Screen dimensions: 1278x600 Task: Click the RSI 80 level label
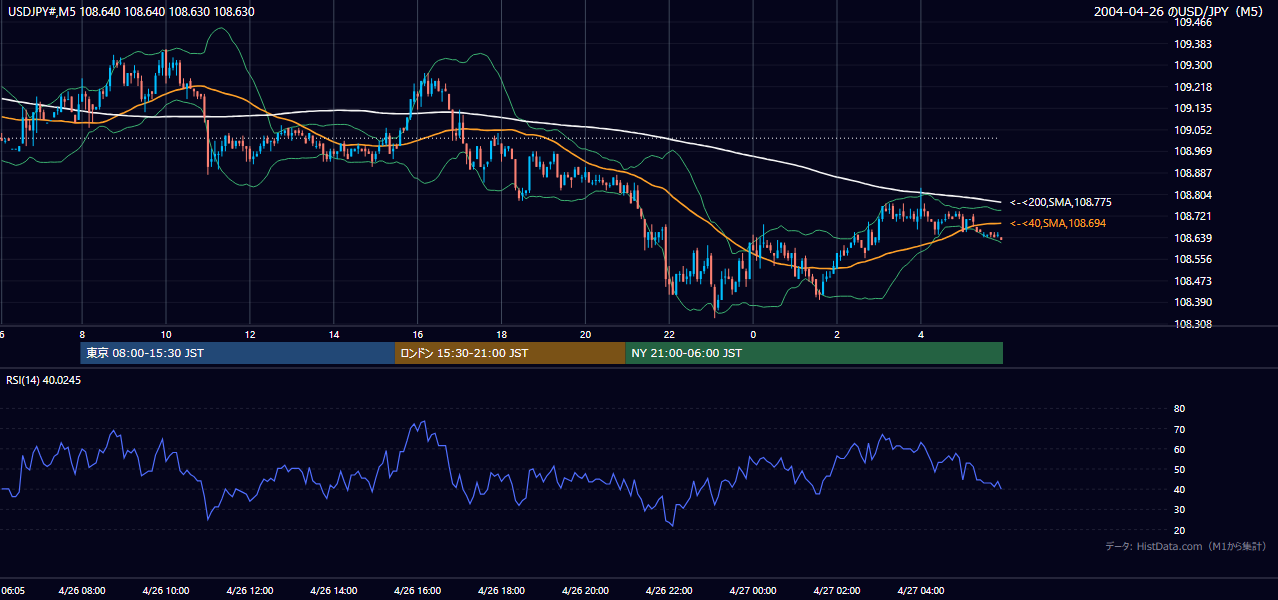(1179, 409)
